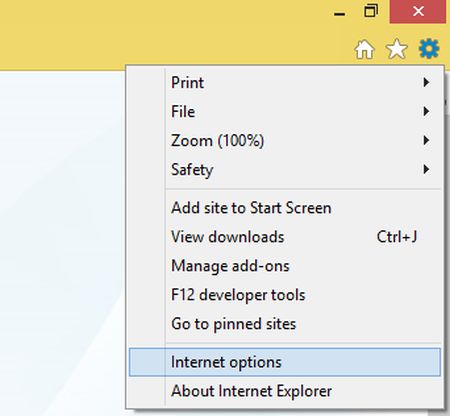Restore down the browser window
This screenshot has height=416, width=450.
tap(371, 11)
